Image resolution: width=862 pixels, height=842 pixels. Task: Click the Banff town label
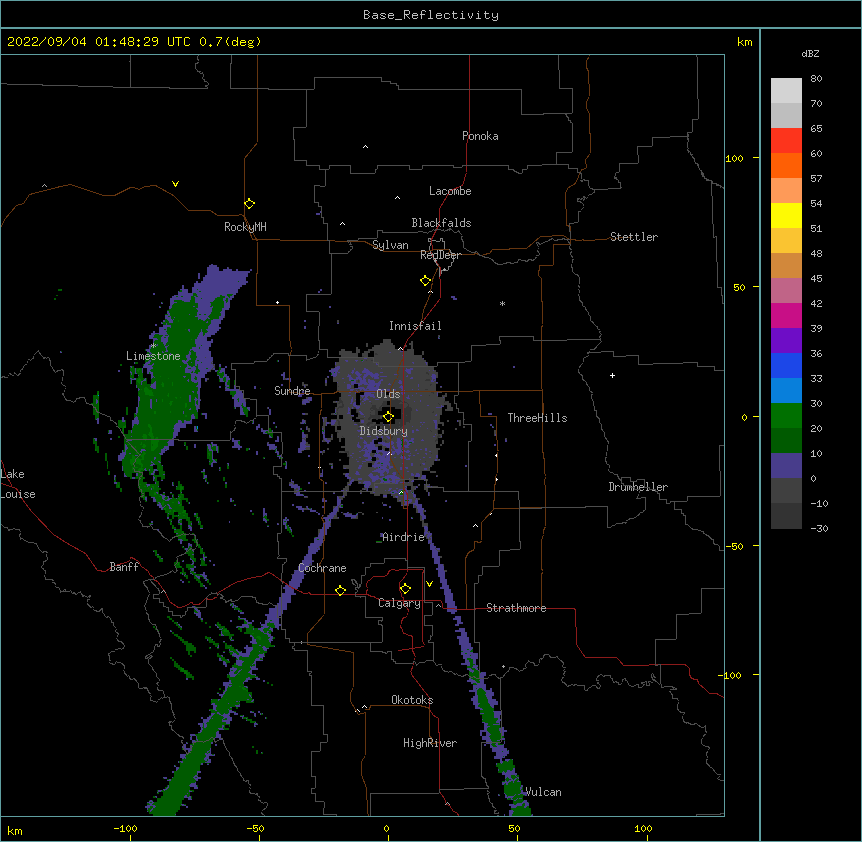(124, 567)
